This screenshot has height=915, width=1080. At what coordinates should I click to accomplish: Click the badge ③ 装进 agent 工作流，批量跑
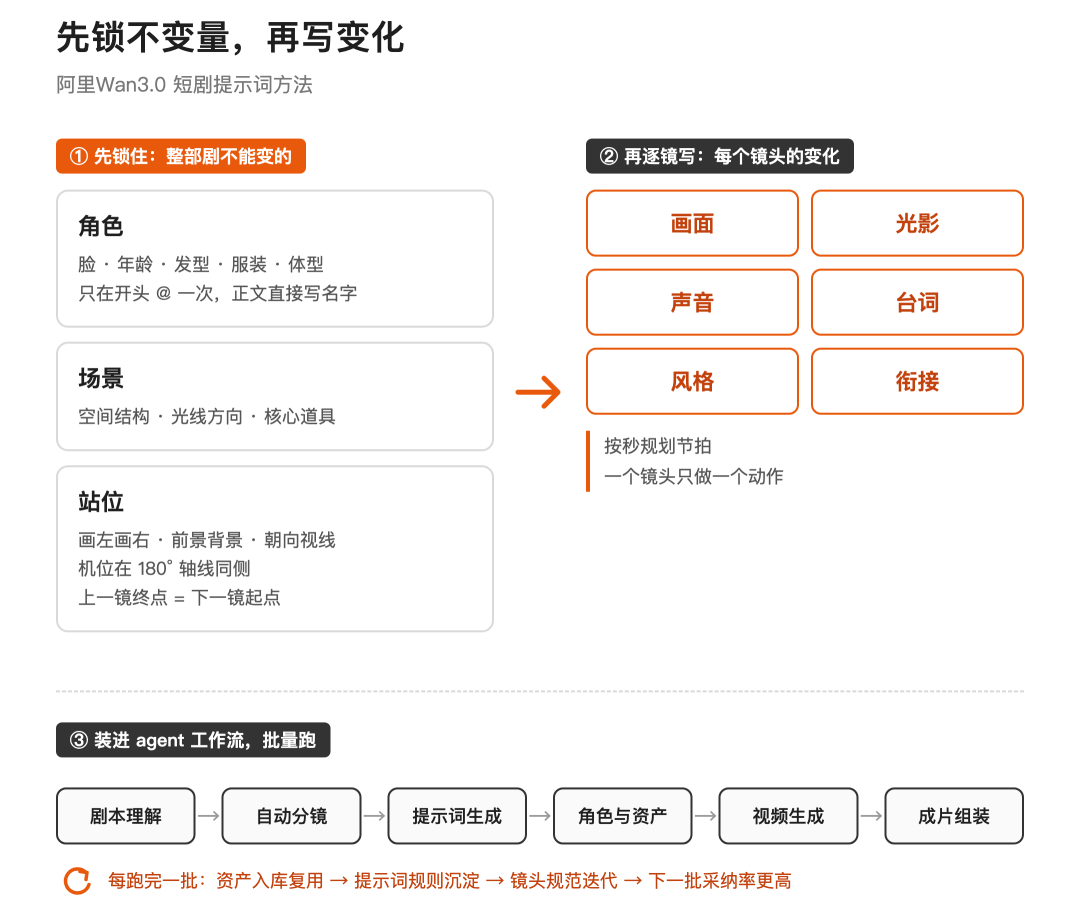point(194,740)
